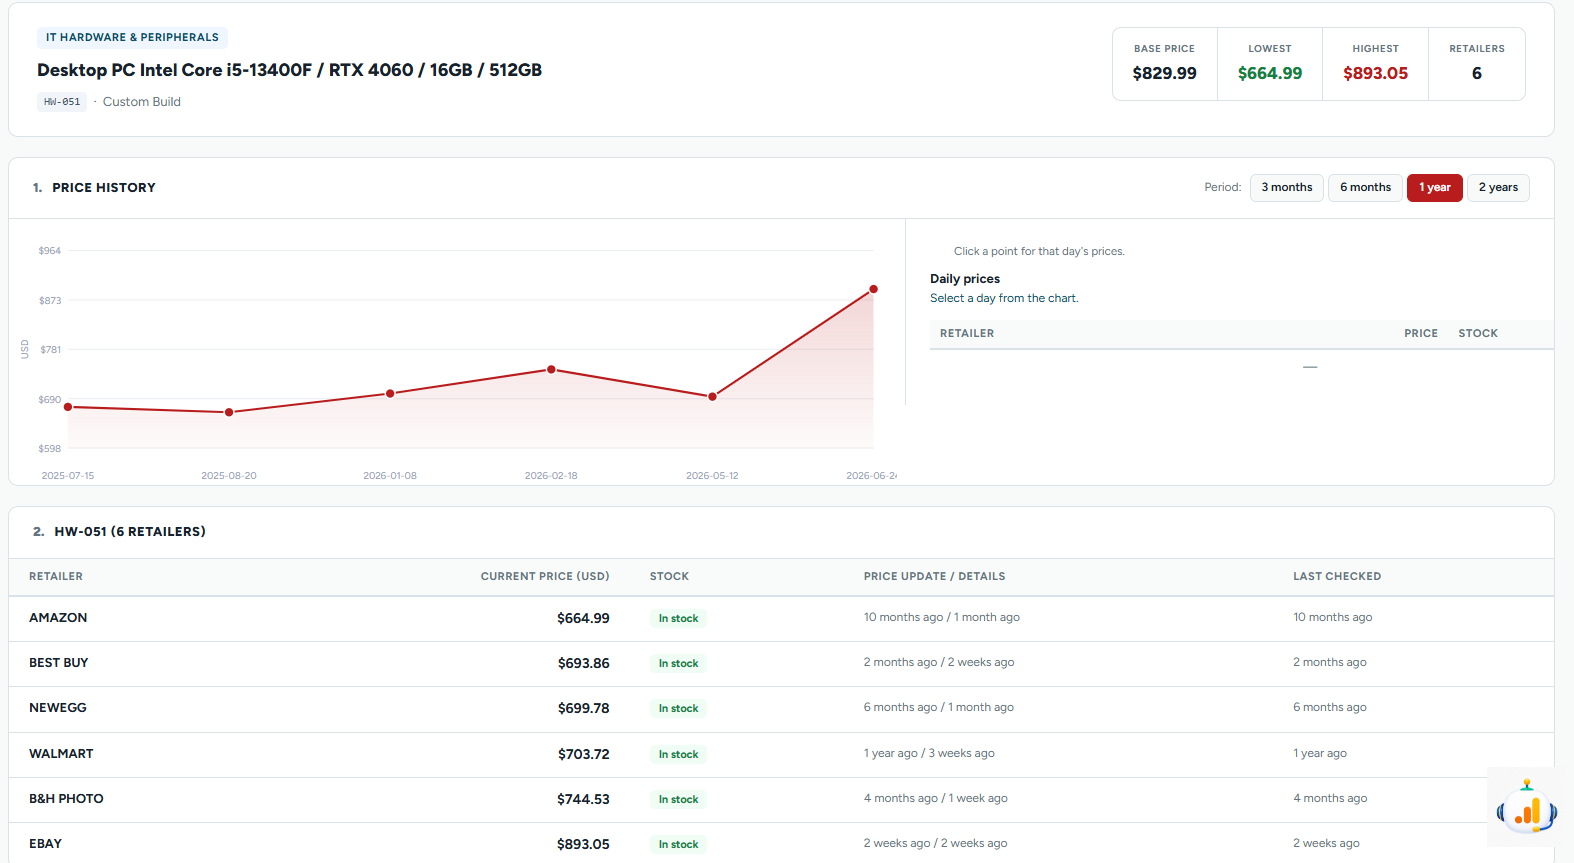
Task: Click eBay price $893.05
Action: (583, 845)
